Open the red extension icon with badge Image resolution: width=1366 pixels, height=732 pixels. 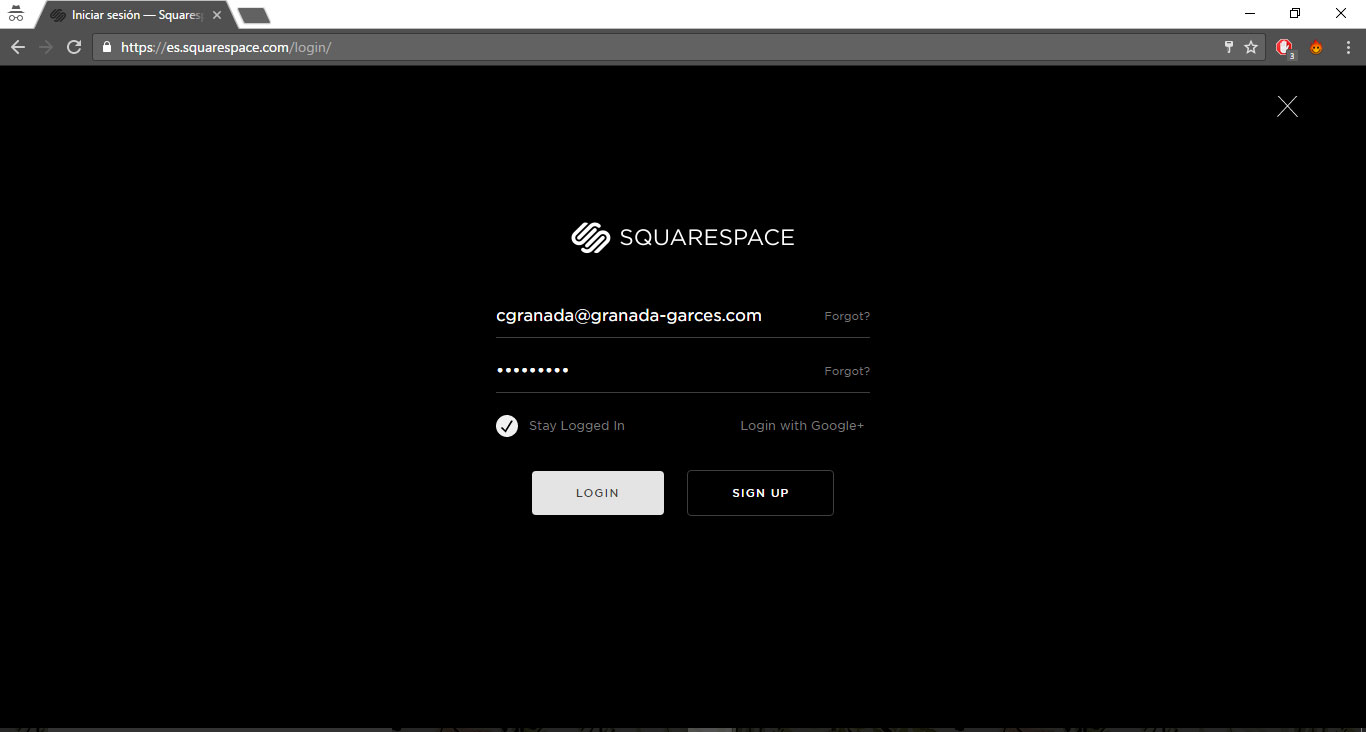[1285, 47]
